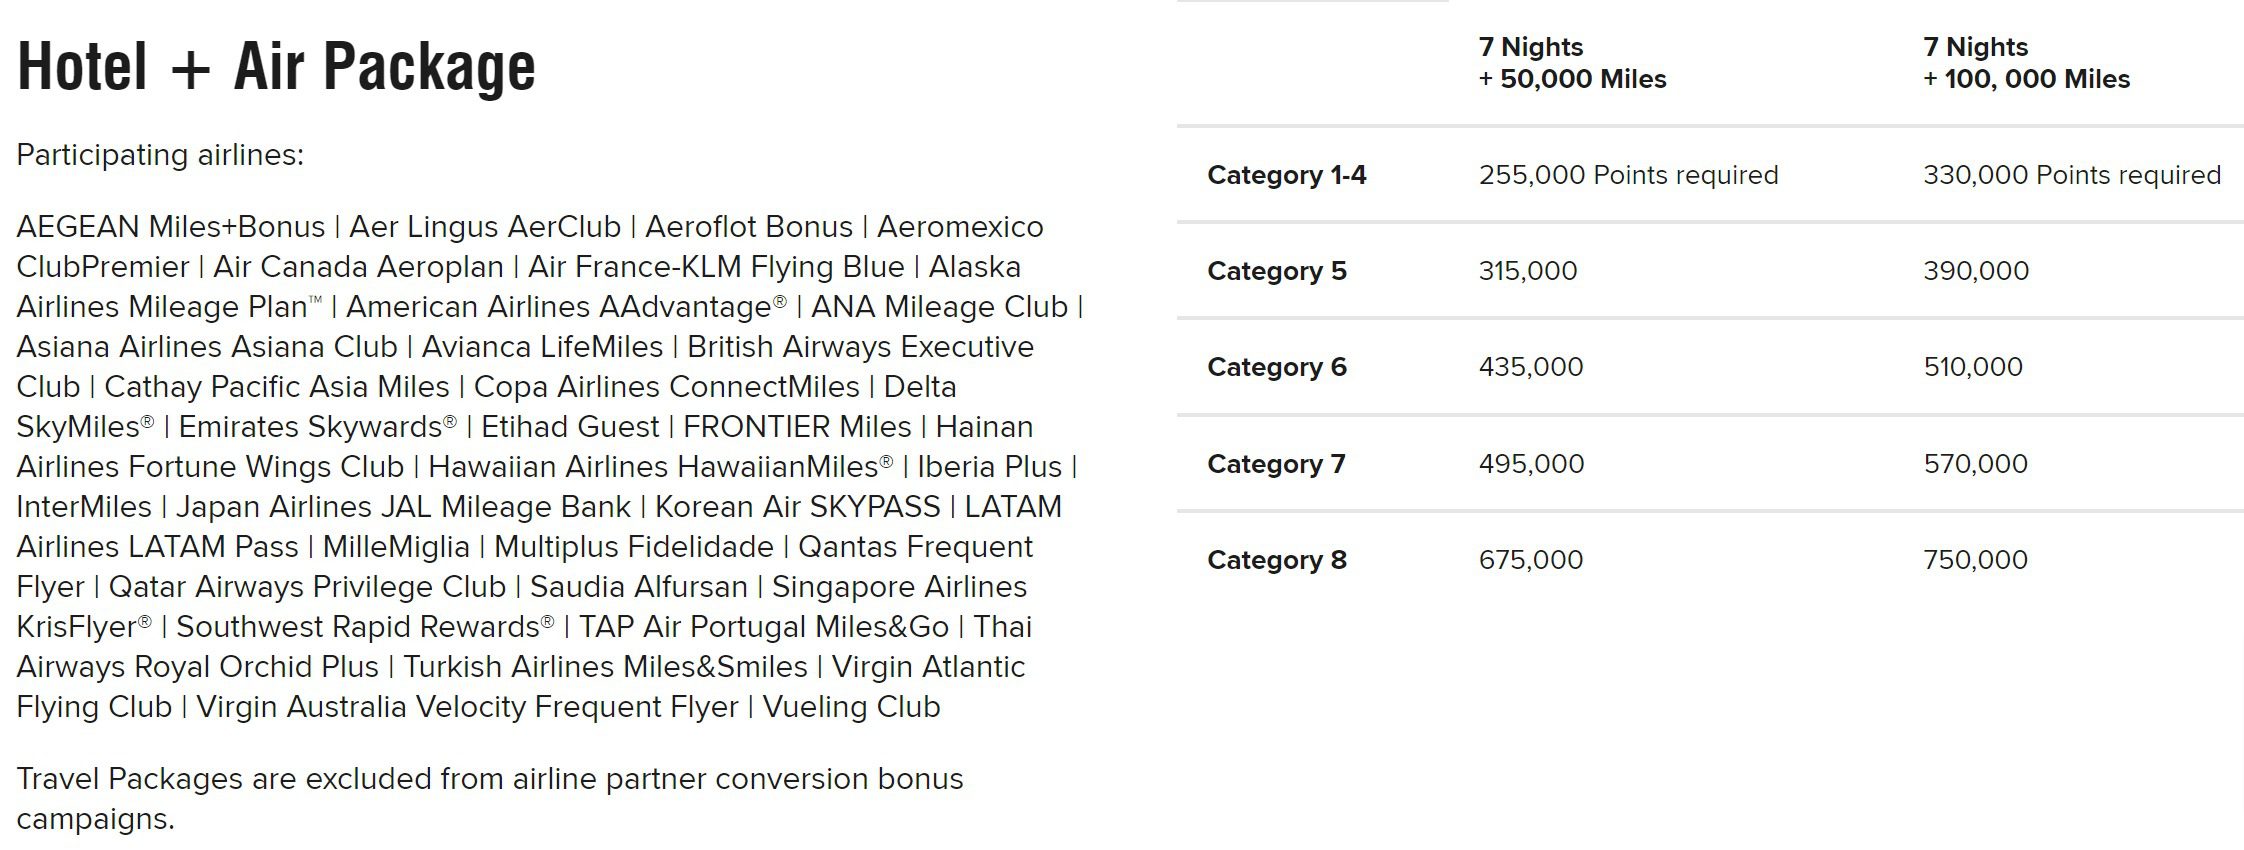Click AEGEAN Miles+Bonus in the airline list

[171, 227]
